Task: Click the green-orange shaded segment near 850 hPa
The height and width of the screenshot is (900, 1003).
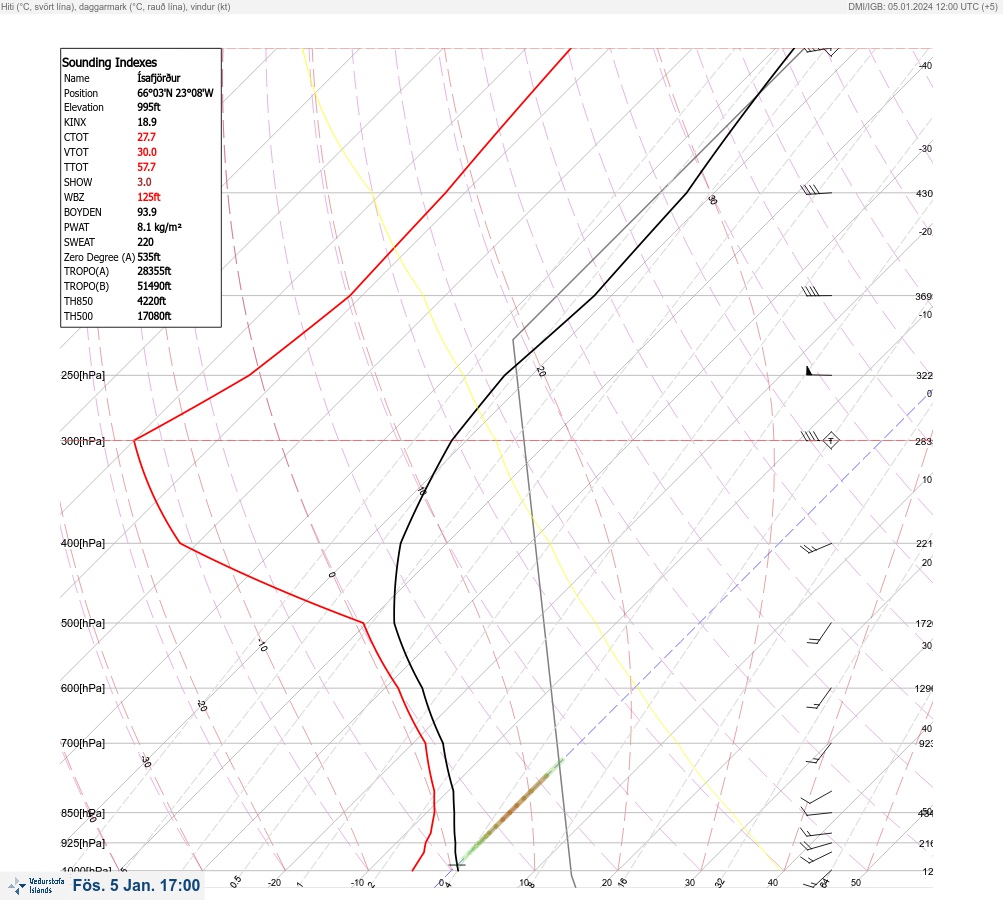Action: 511,810
